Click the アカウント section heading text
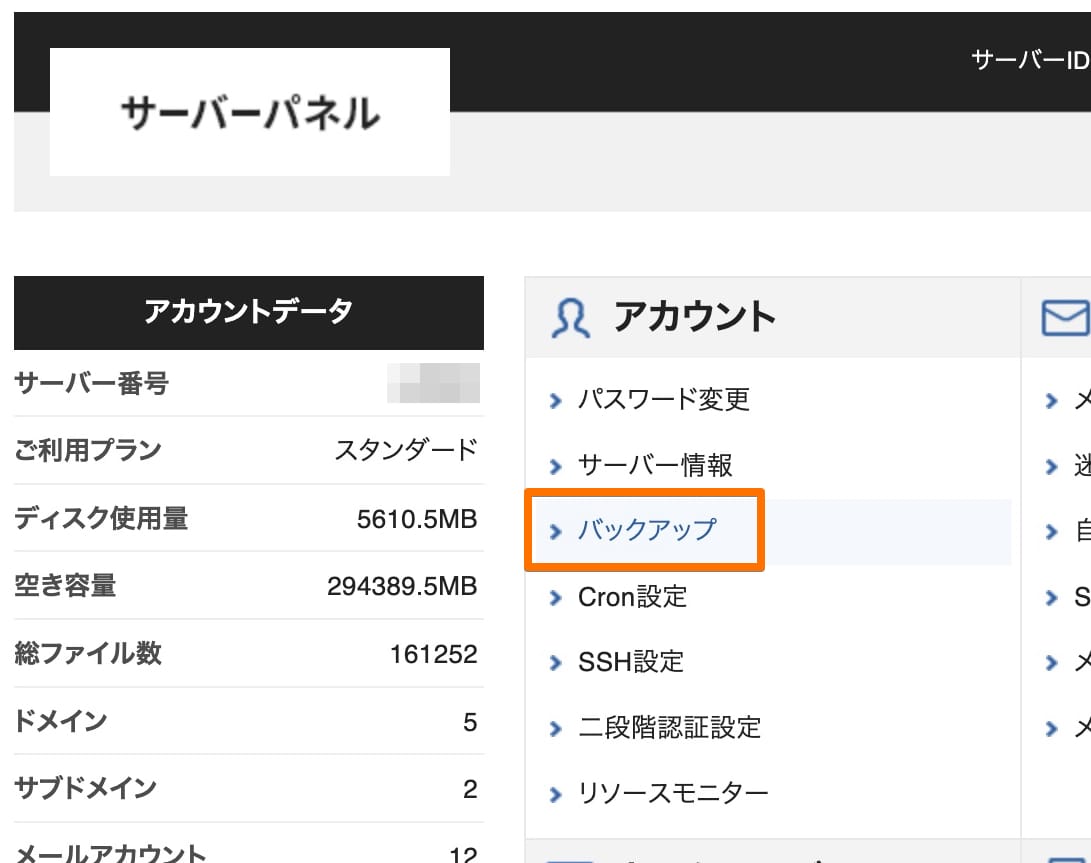Viewport: 1091px width, 863px height. 695,317
